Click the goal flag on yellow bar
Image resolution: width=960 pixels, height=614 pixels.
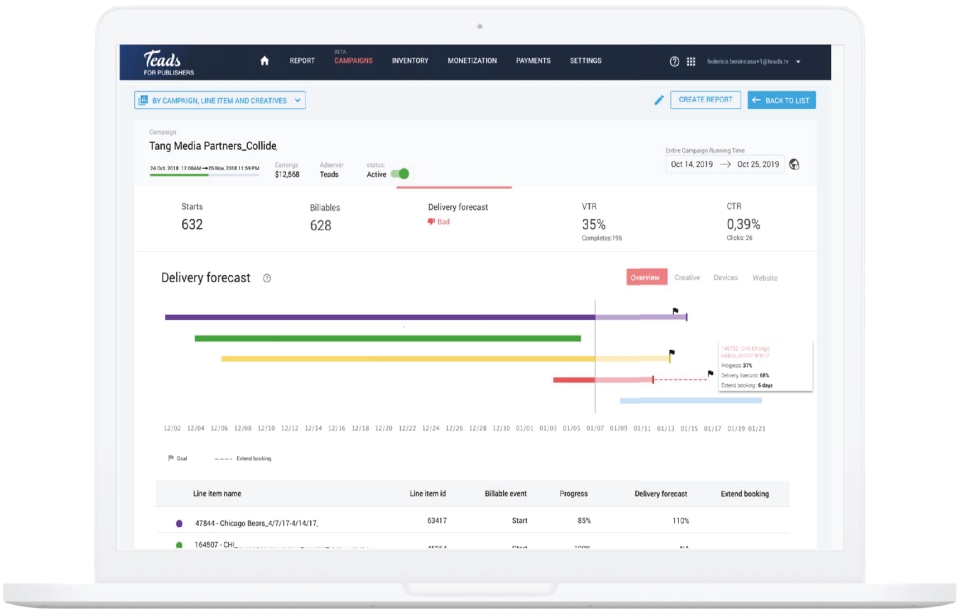[x=671, y=352]
